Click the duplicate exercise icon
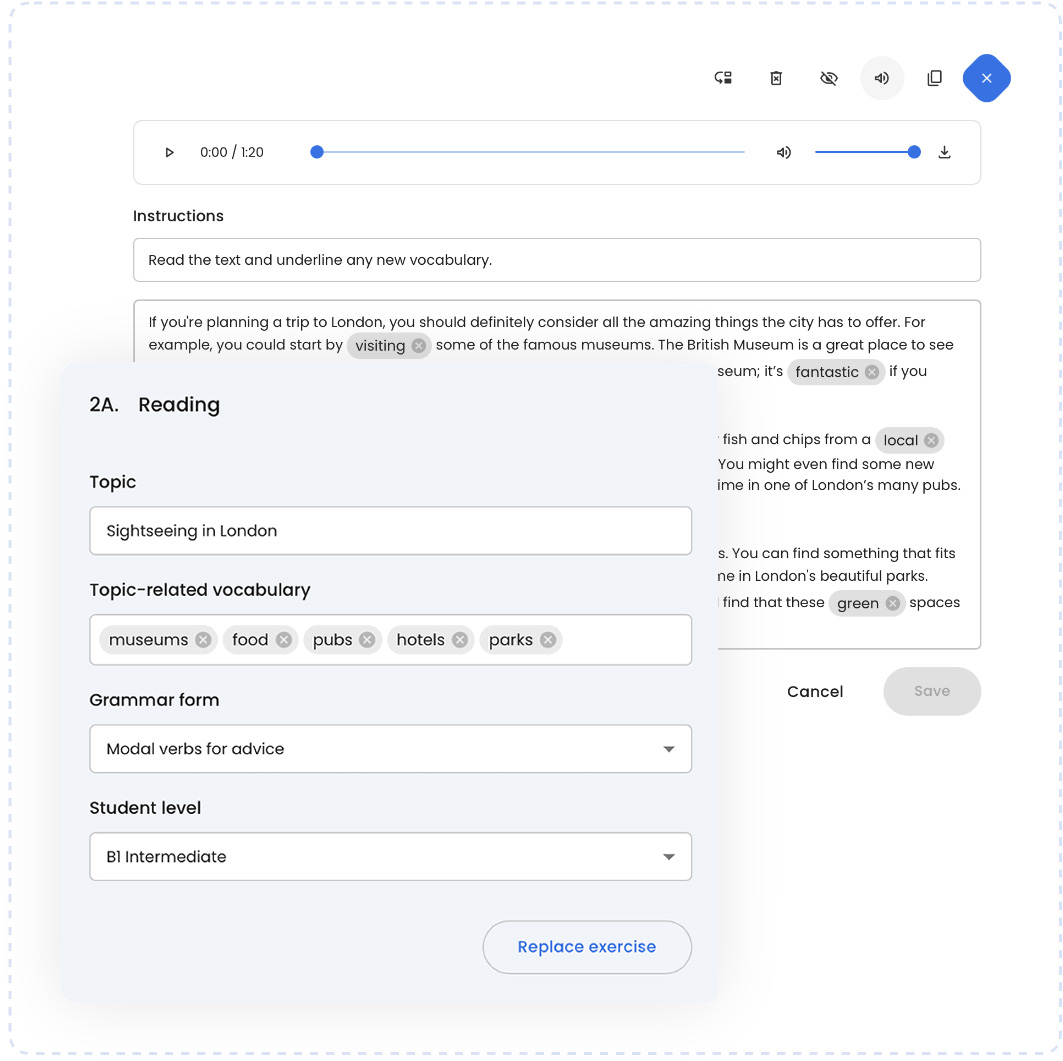 (934, 78)
